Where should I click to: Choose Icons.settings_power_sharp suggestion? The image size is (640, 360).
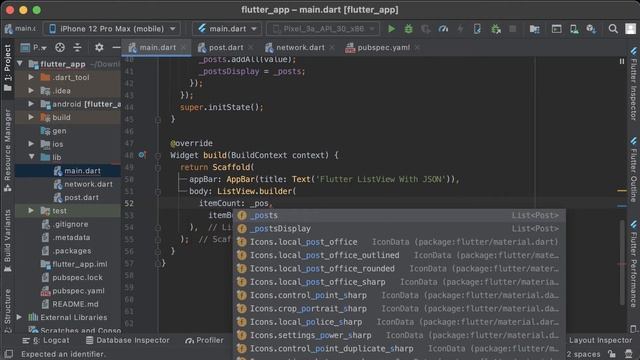click(399, 335)
